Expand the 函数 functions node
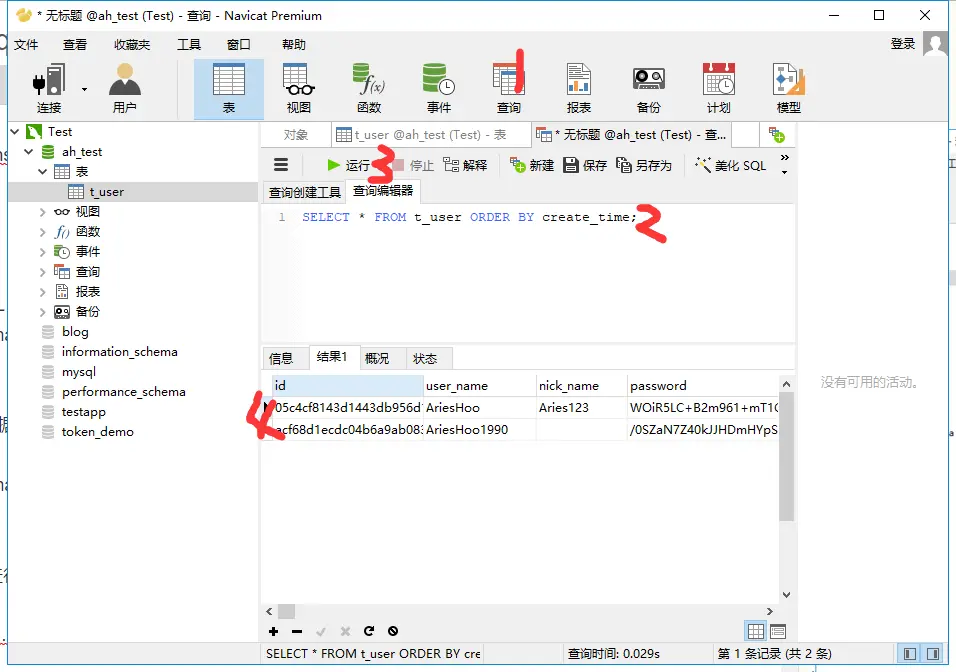956x672 pixels. coord(42,232)
